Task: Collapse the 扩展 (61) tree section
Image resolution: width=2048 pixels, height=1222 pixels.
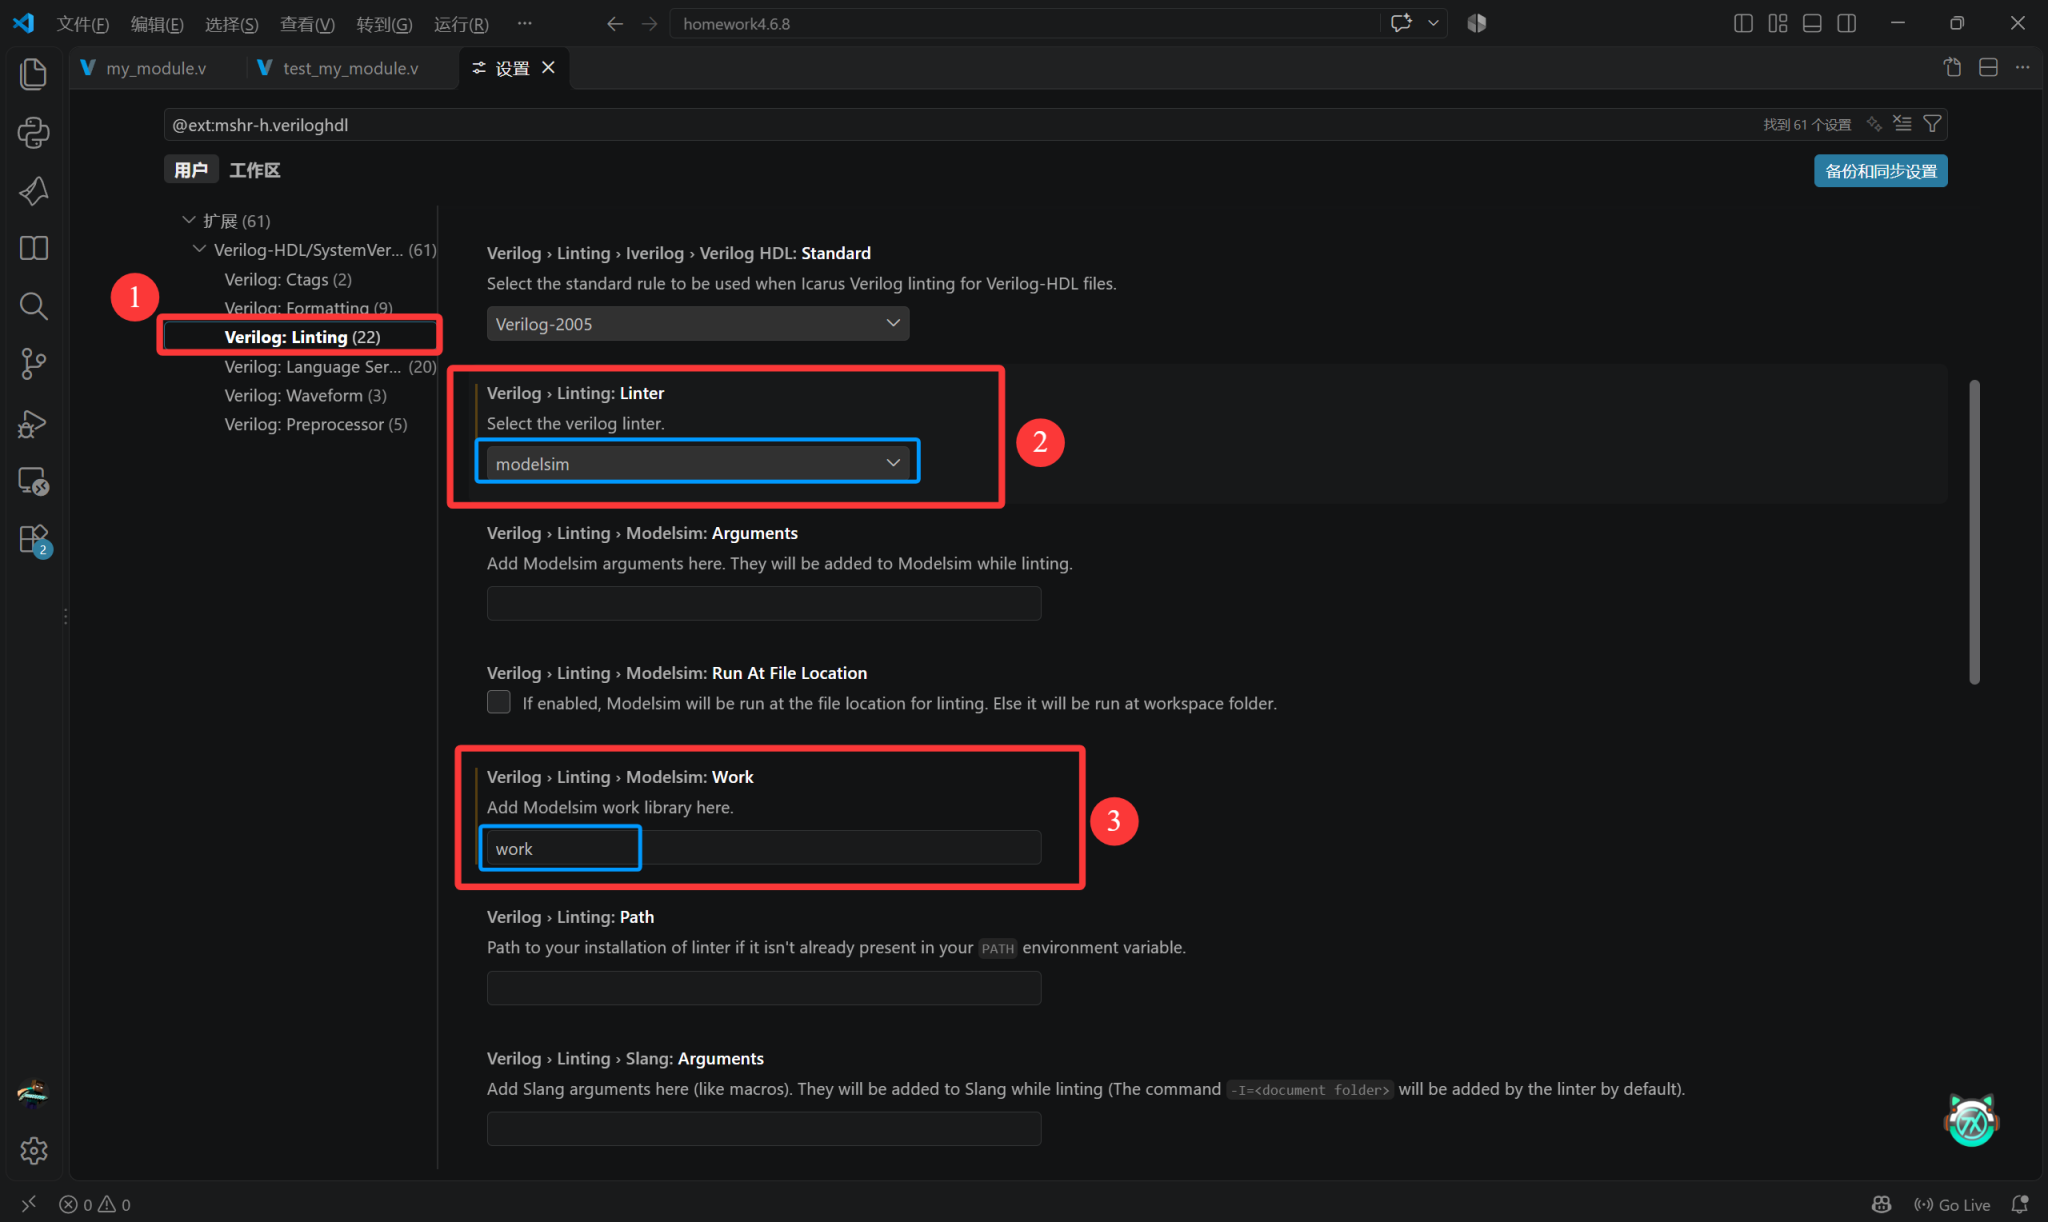Action: click(189, 220)
